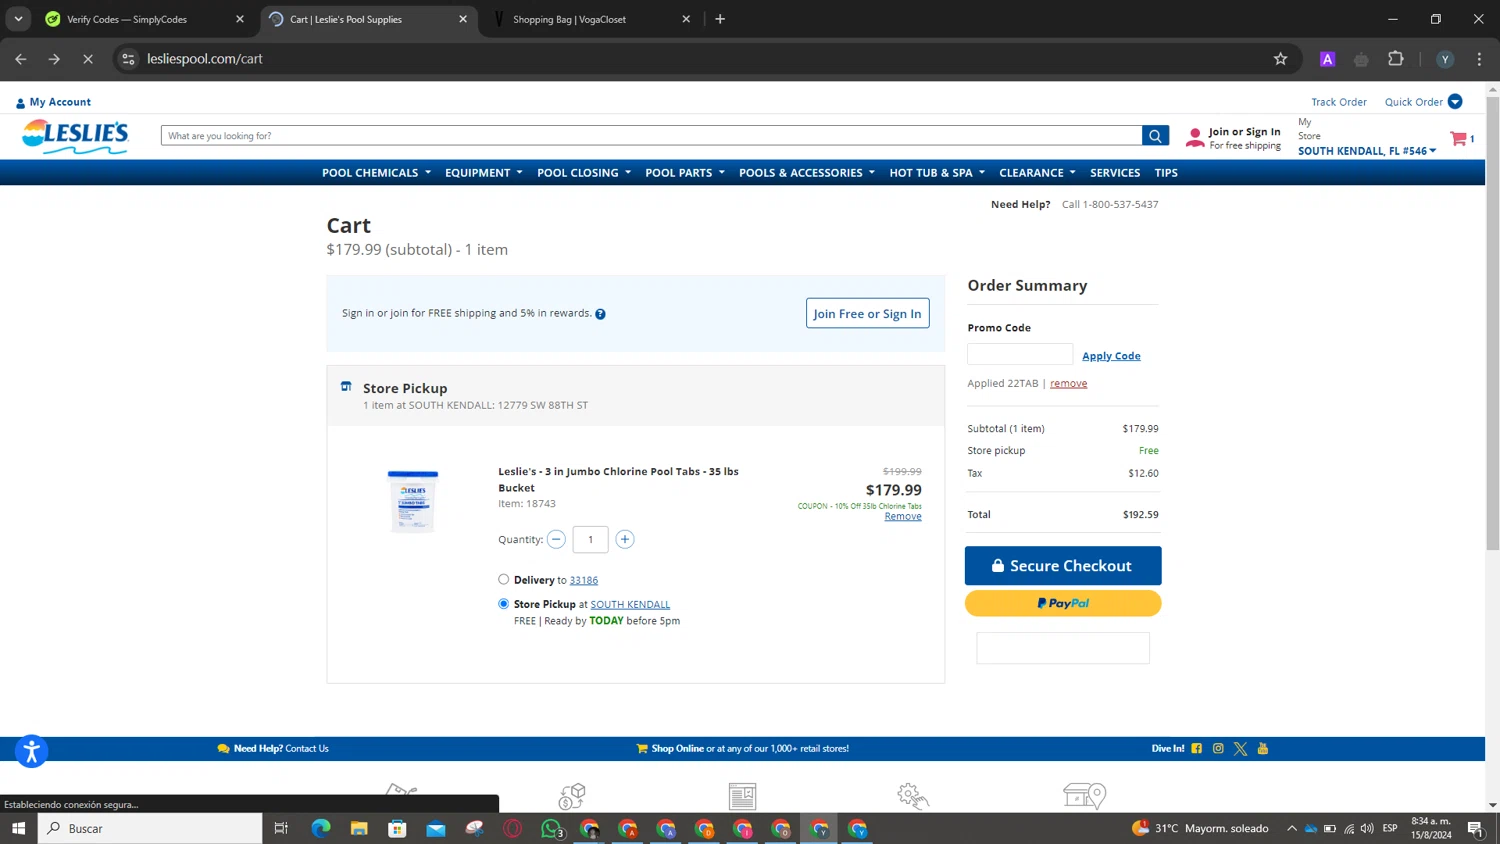This screenshot has width=1500, height=844.
Task: Switch to Verify Codes SimplyCodes tab
Action: point(146,19)
